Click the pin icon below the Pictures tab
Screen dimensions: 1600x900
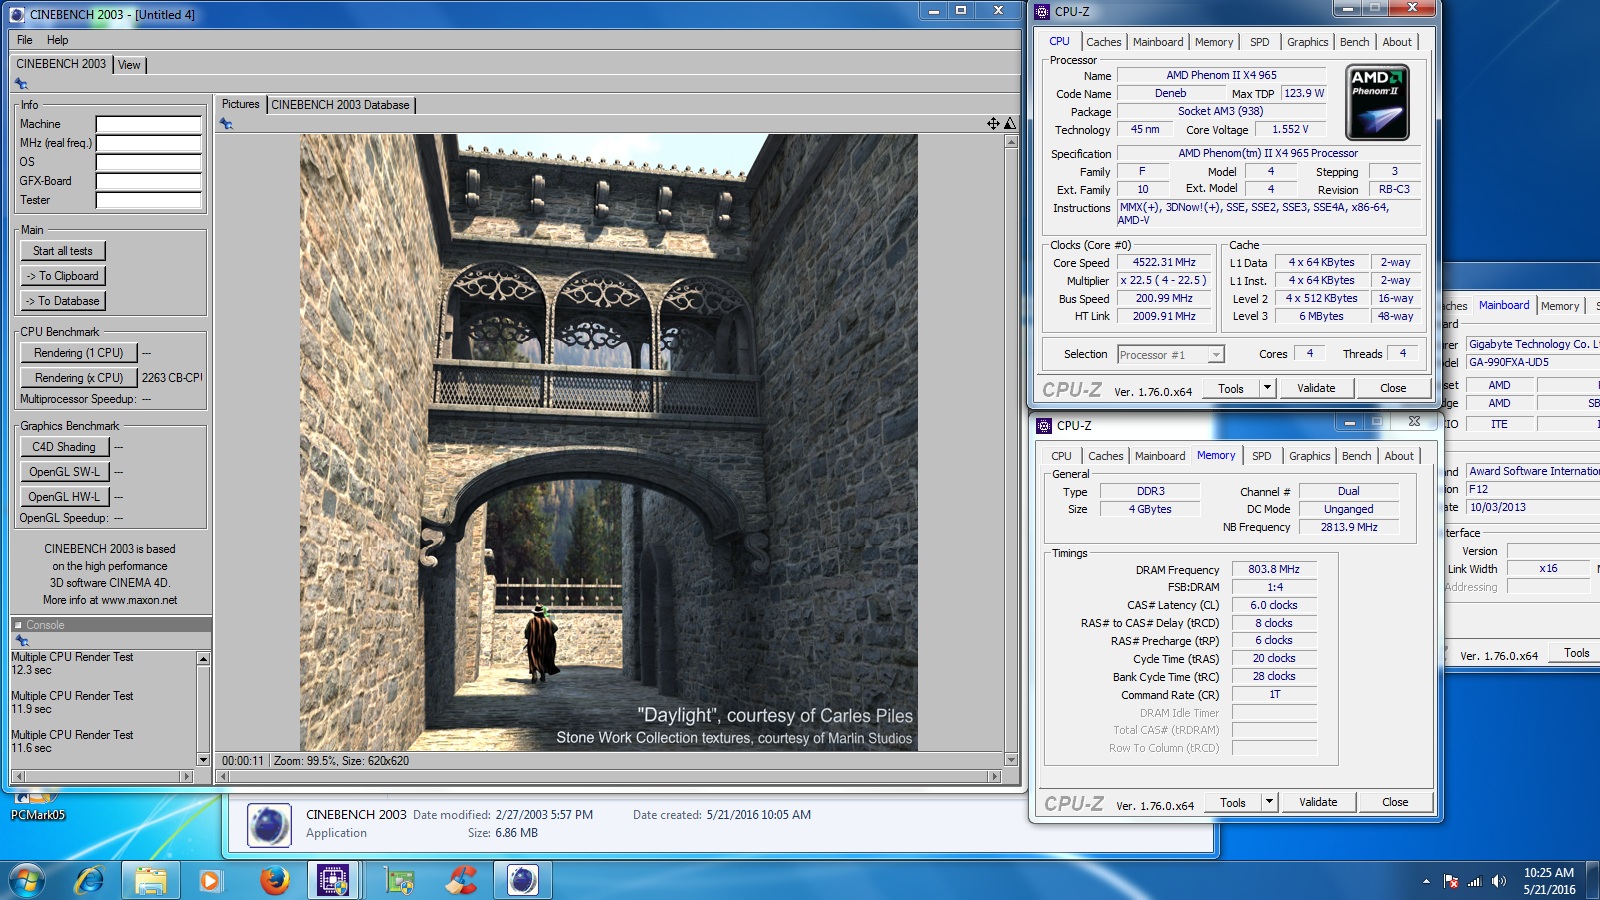click(227, 124)
